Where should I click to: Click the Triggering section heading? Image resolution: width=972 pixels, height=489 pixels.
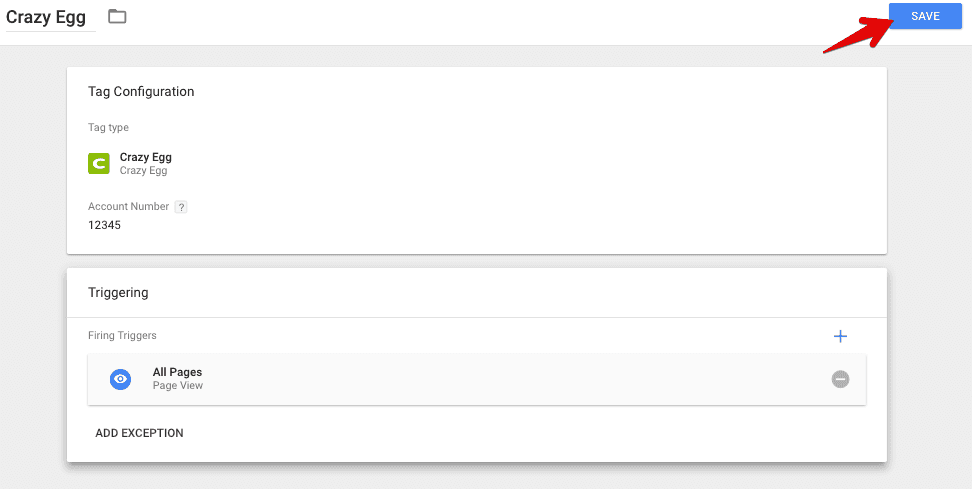pyautogui.click(x=118, y=293)
